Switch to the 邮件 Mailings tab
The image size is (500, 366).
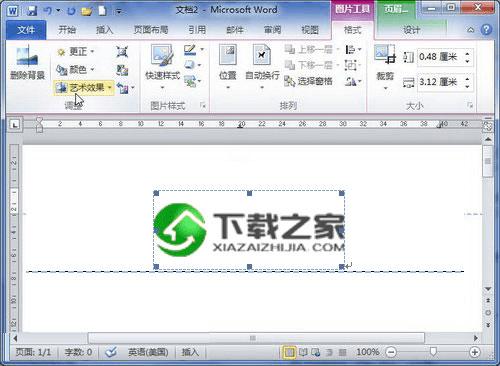(235, 30)
